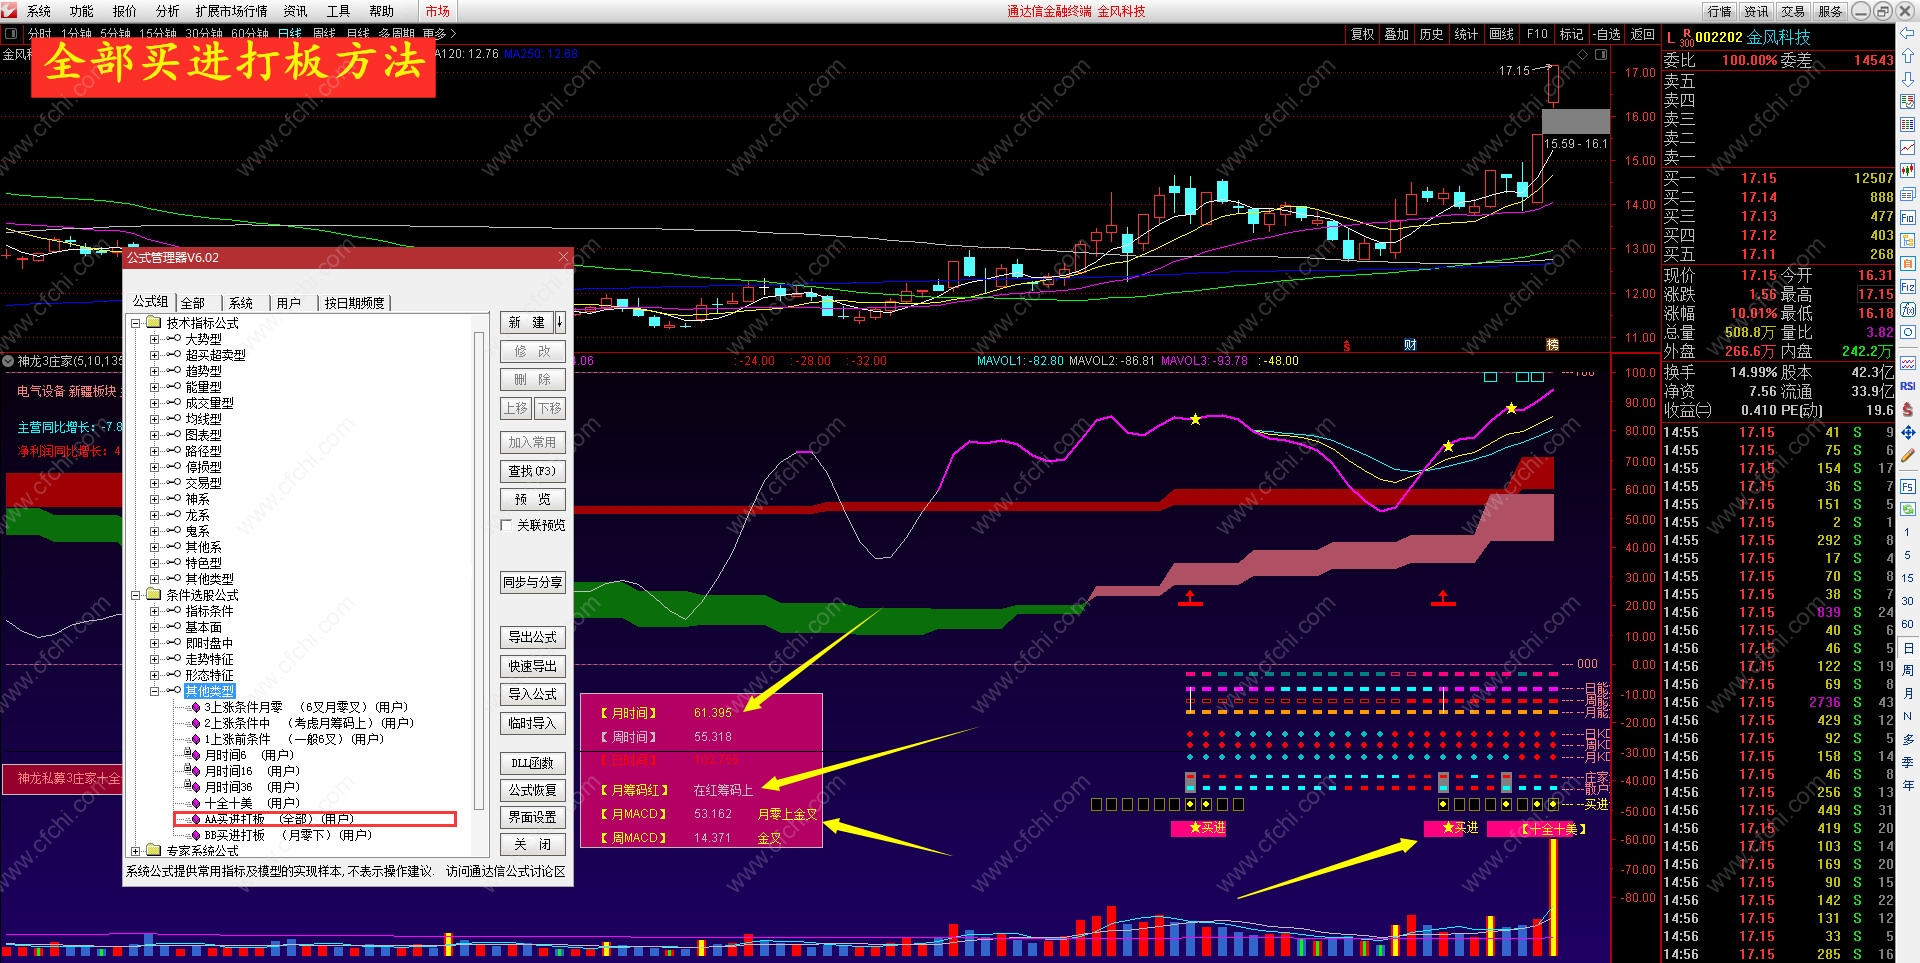The image size is (1920, 963).
Task: Select the 季 quarterly period in right toolbar
Action: 1907,762
